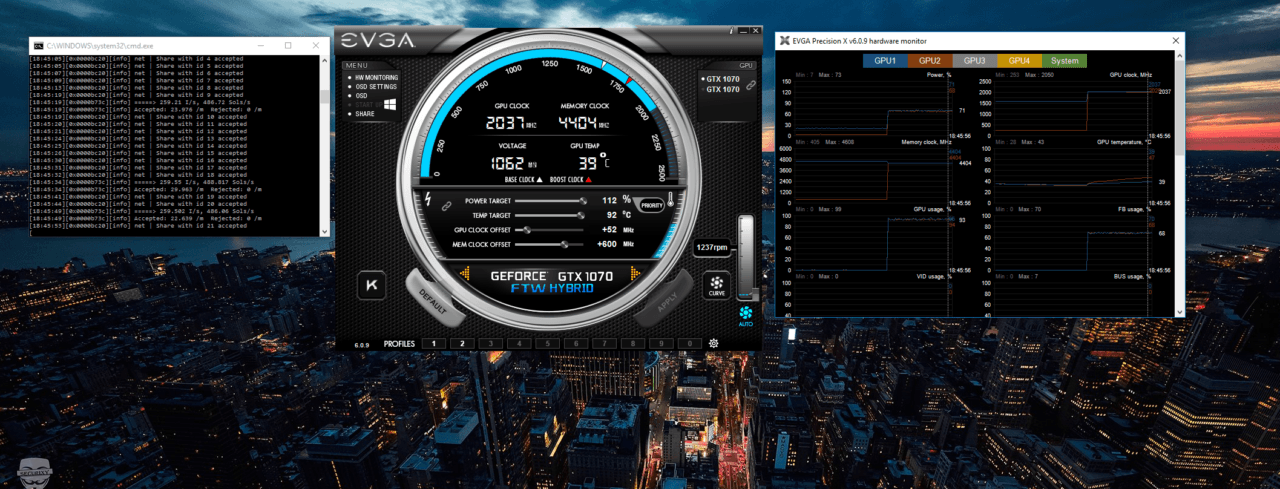Switch to next GPU with right arrows
This screenshot has width=1280, height=489.
636,274
